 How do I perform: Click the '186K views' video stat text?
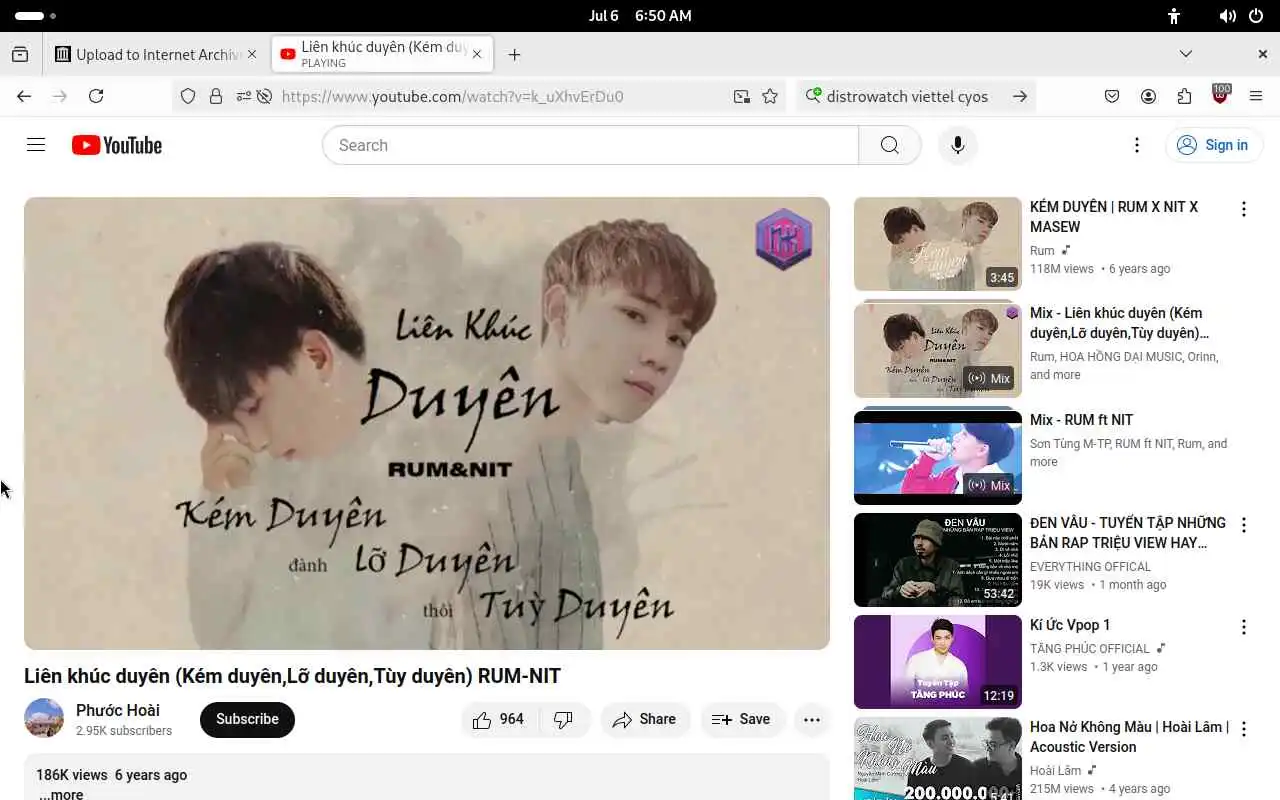(71, 775)
